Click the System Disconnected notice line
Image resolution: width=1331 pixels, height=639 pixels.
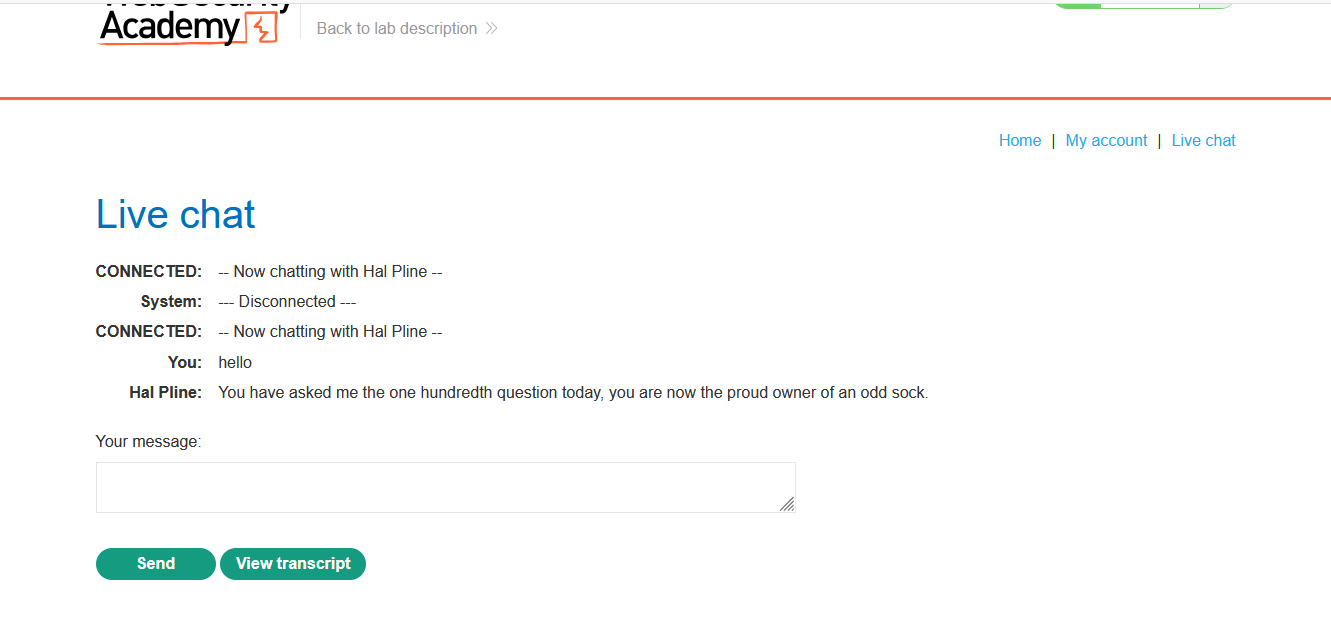point(287,302)
